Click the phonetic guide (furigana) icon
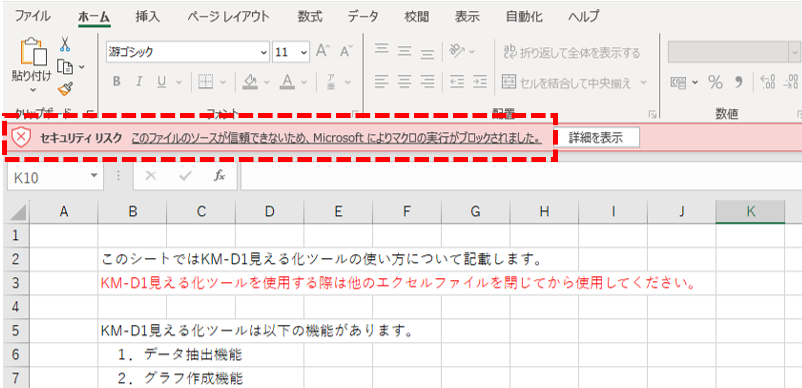The height and width of the screenshot is (388, 802). (x=331, y=82)
